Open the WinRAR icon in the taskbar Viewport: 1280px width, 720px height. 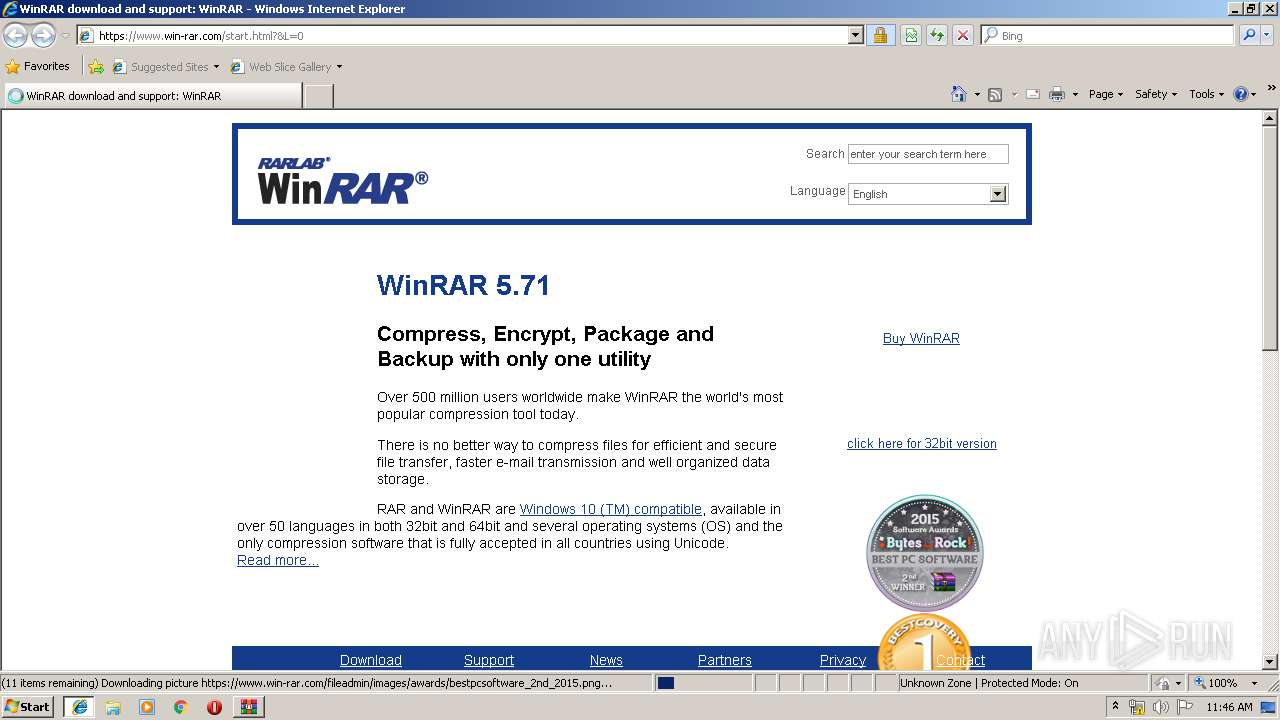click(x=248, y=706)
